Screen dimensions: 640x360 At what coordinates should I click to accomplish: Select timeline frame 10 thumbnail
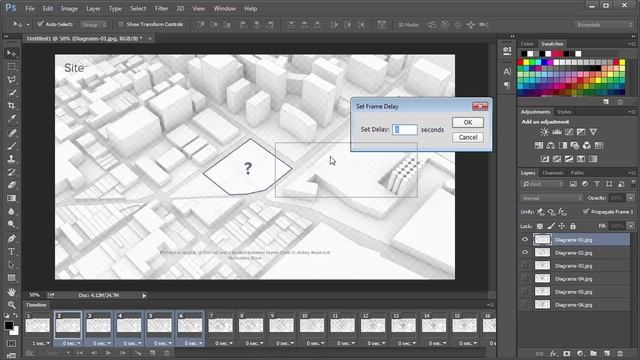tap(311, 325)
